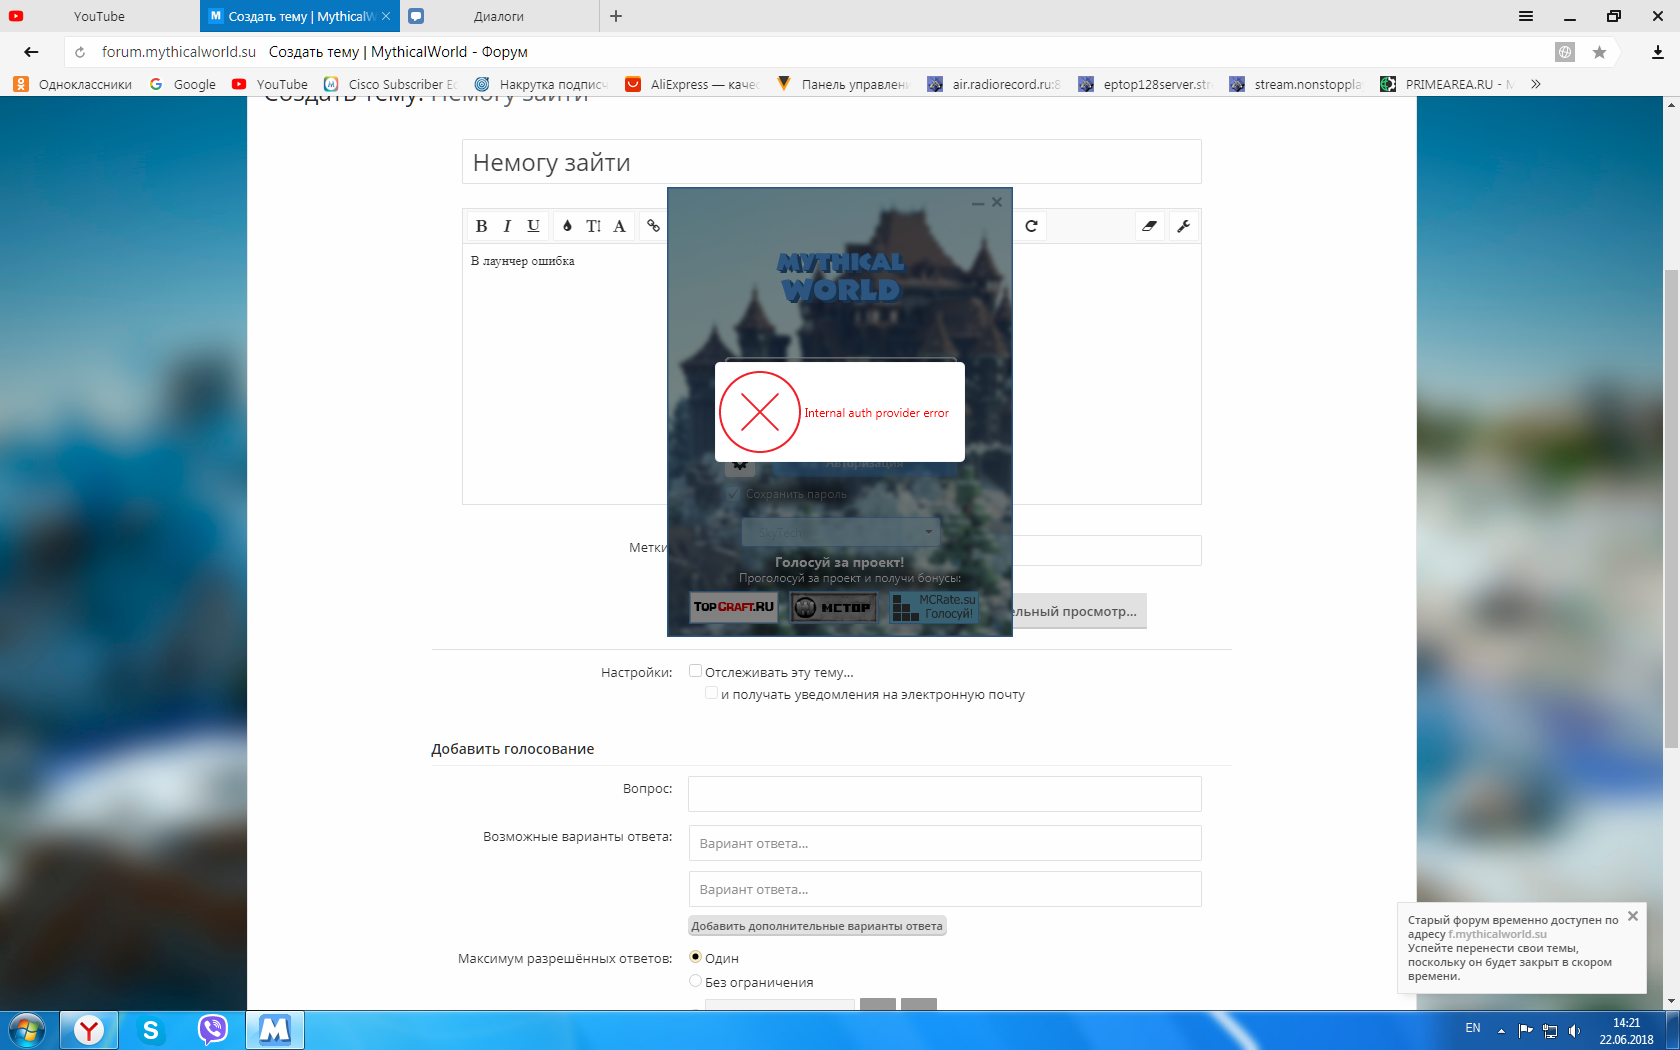The width and height of the screenshot is (1680, 1050).
Task: Close the 'Создать тему' tab
Action: [386, 16]
